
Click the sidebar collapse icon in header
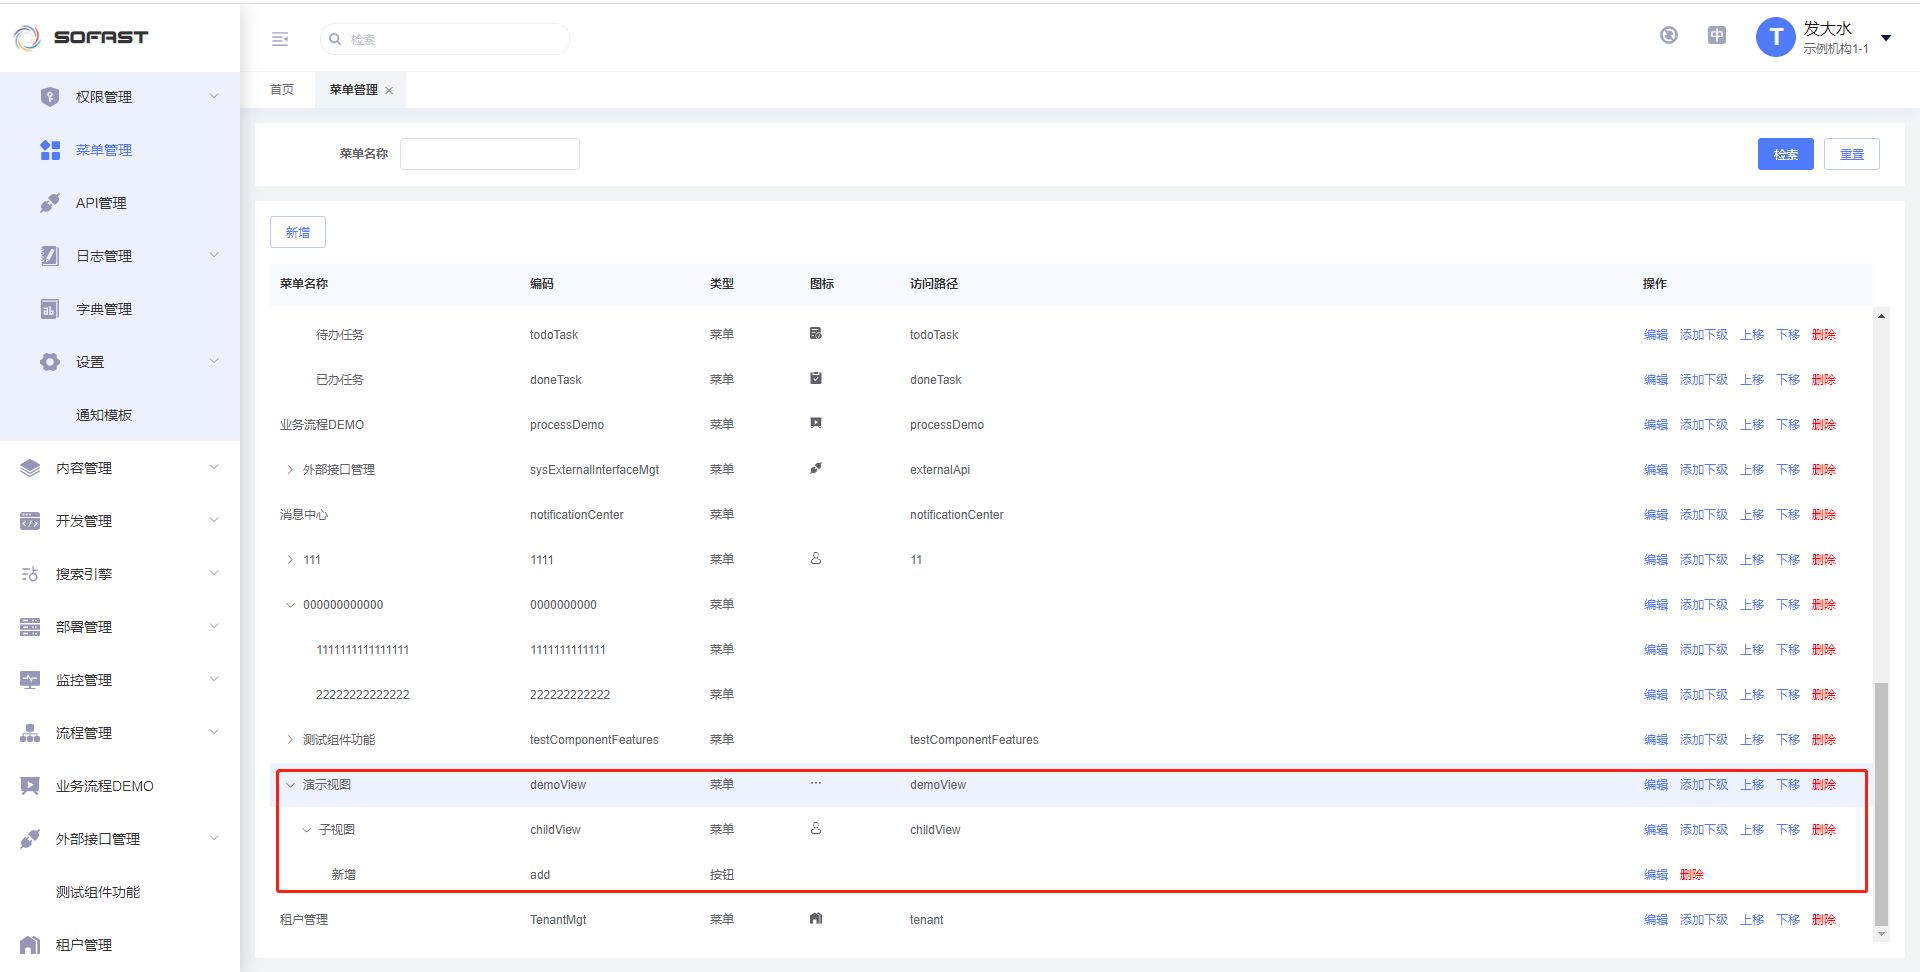(280, 39)
